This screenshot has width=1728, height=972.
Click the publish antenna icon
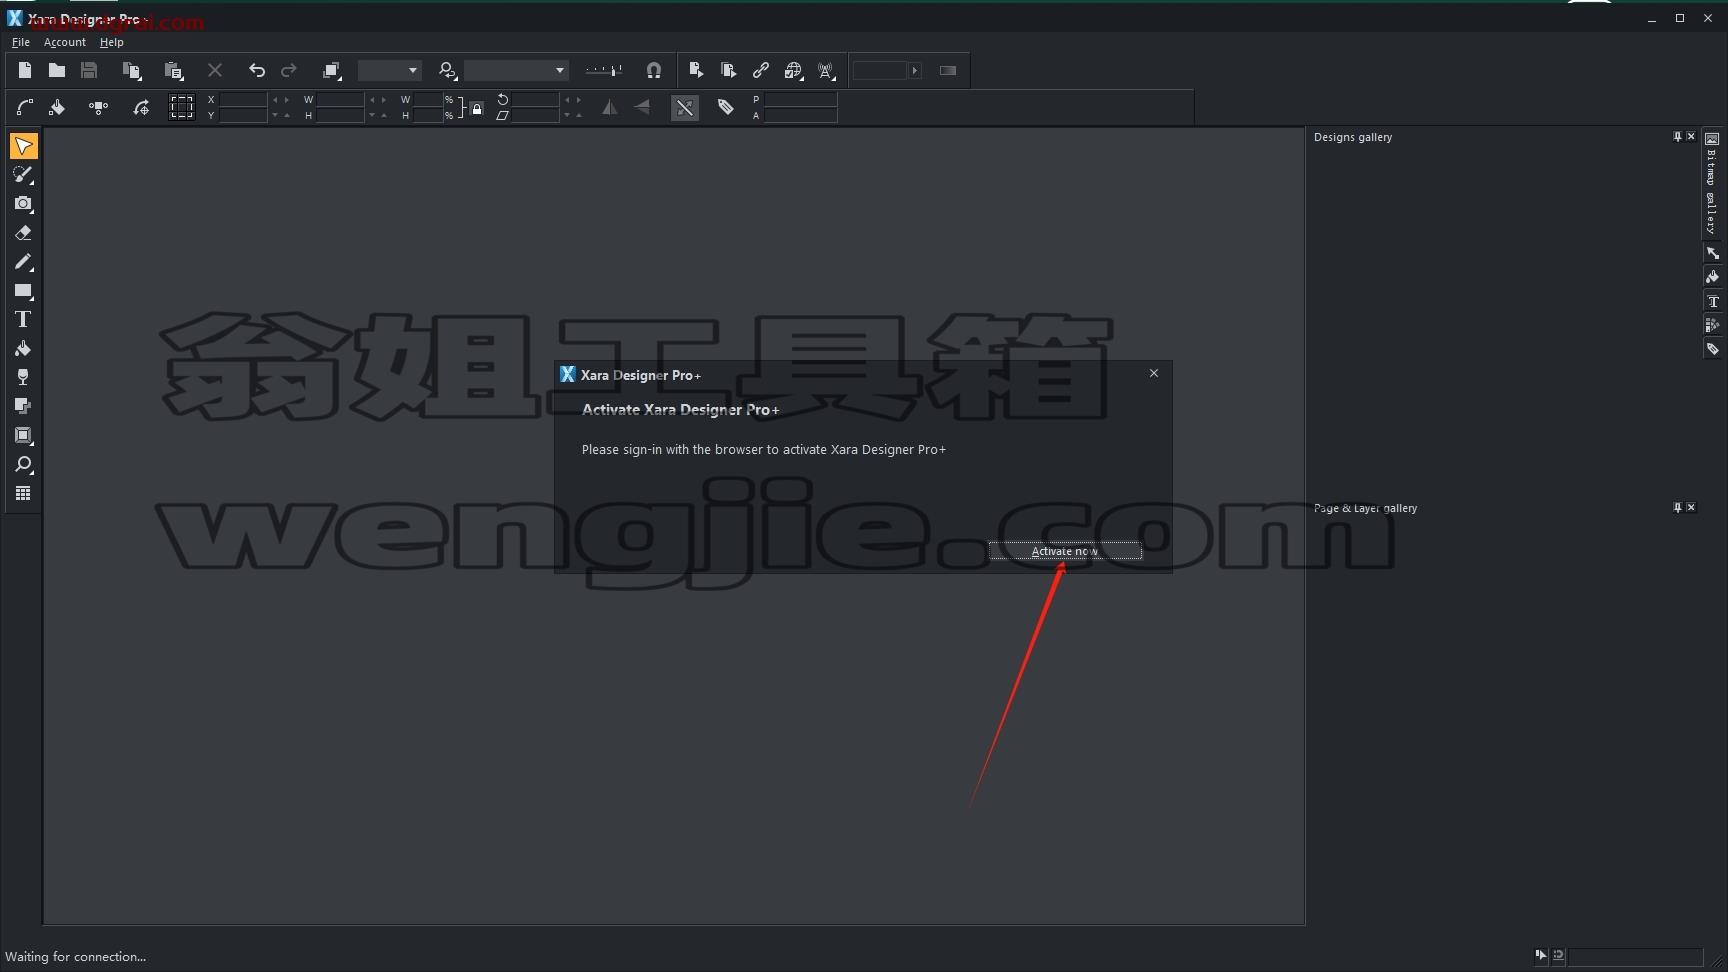coord(826,70)
